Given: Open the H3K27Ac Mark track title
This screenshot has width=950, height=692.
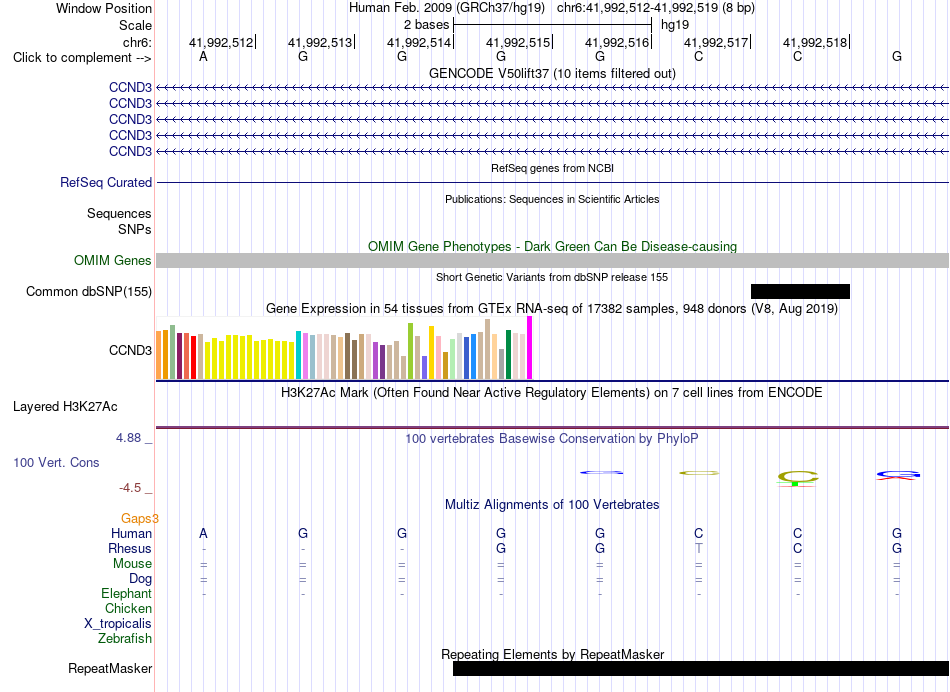Looking at the screenshot, I should [x=552, y=393].
